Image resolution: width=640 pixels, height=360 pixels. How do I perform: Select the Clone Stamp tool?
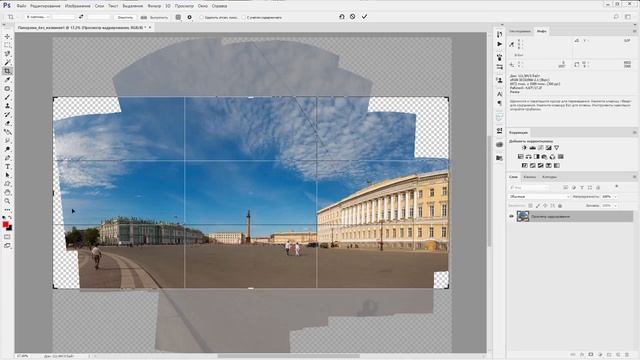click(7, 106)
